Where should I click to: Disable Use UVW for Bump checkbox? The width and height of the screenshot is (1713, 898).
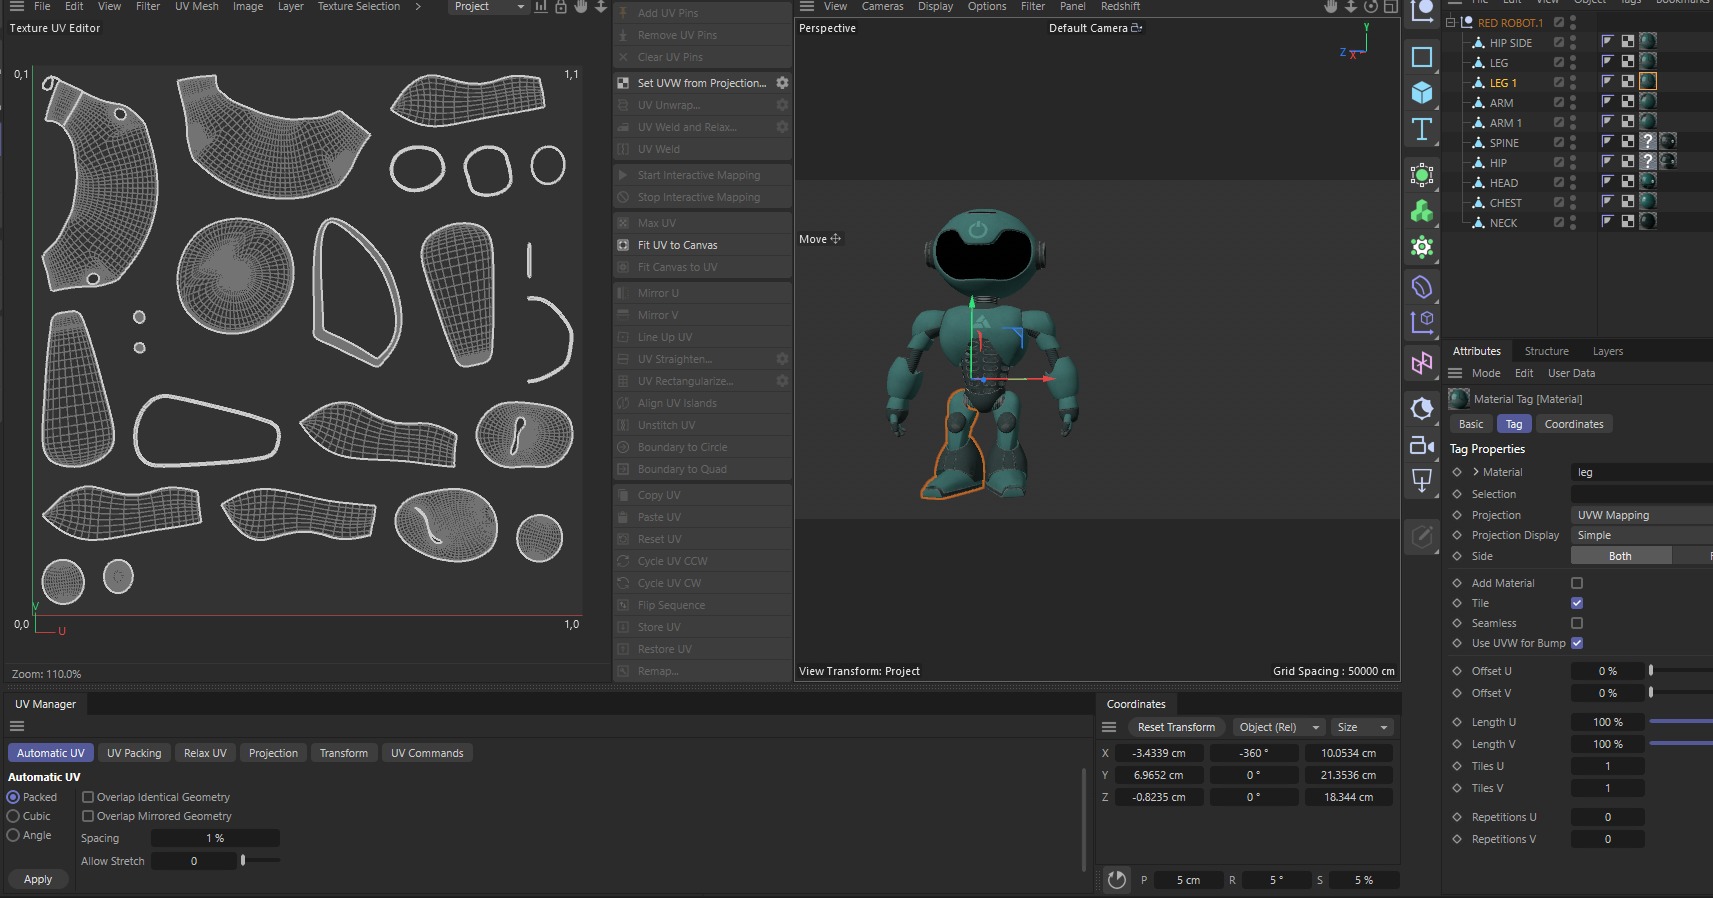coord(1577,643)
